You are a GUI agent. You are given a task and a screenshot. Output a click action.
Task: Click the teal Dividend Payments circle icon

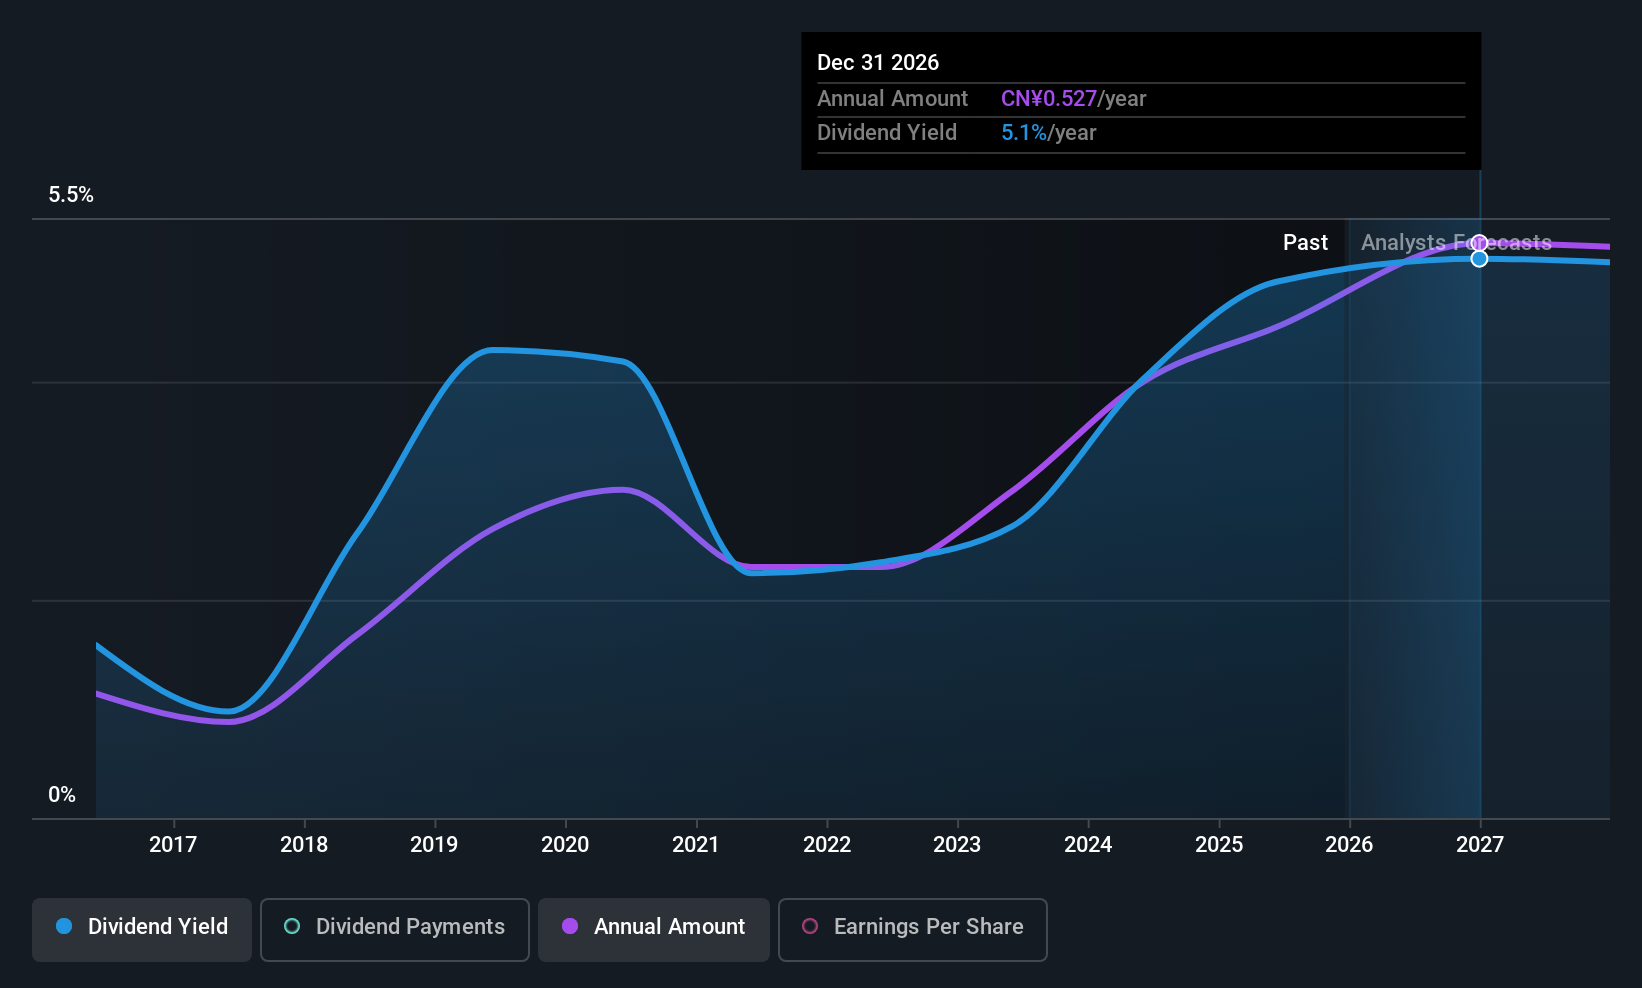click(x=292, y=926)
